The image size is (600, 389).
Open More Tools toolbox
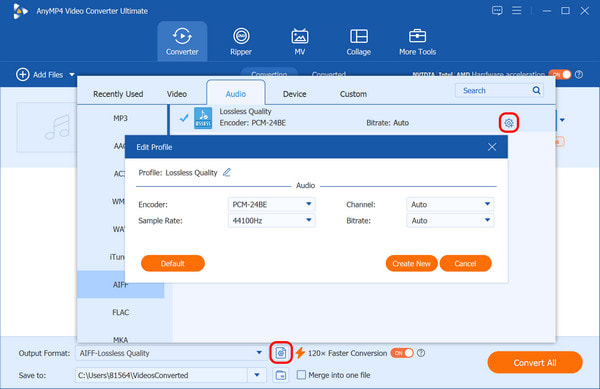(417, 41)
